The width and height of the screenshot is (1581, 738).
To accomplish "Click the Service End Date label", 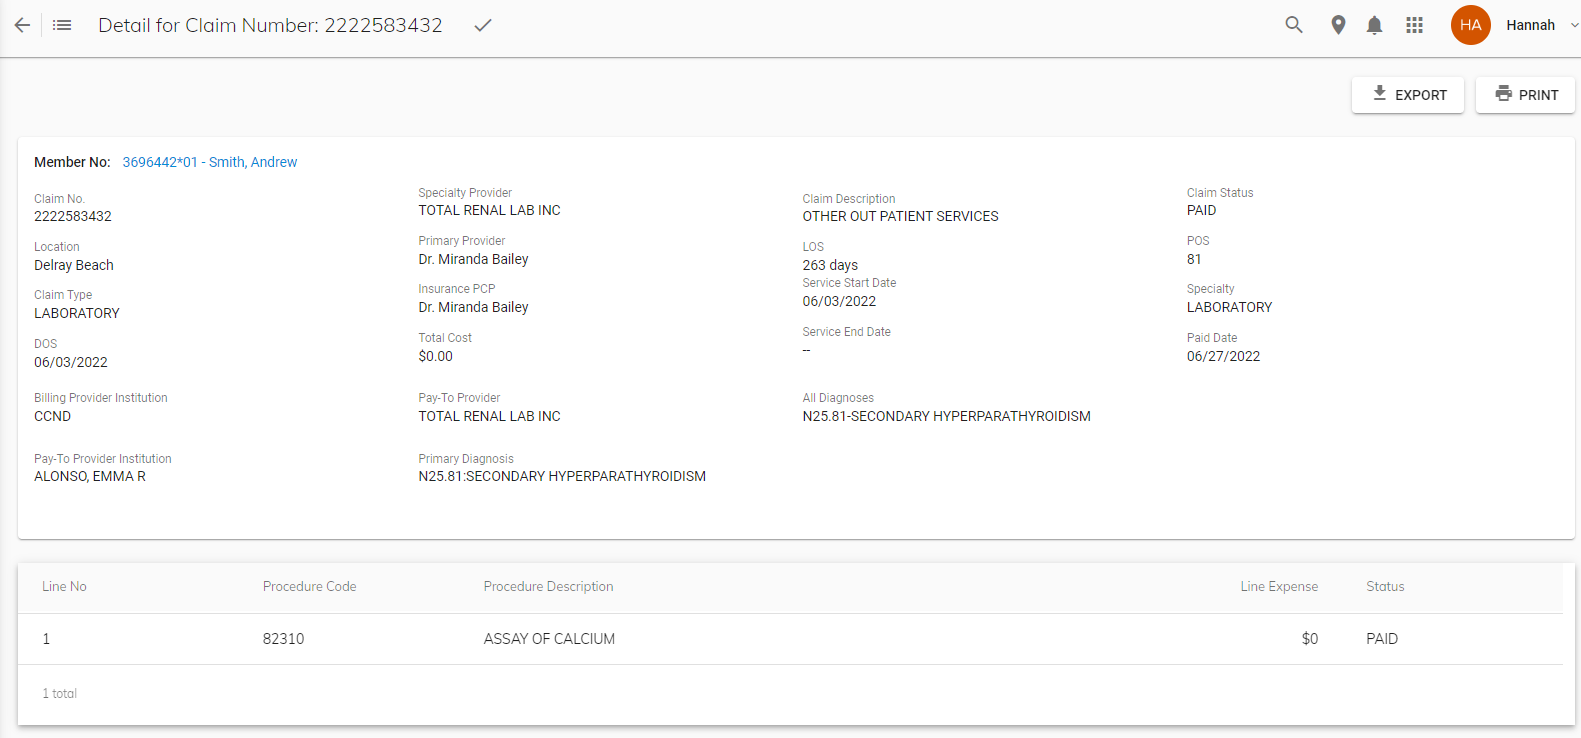I will [846, 332].
